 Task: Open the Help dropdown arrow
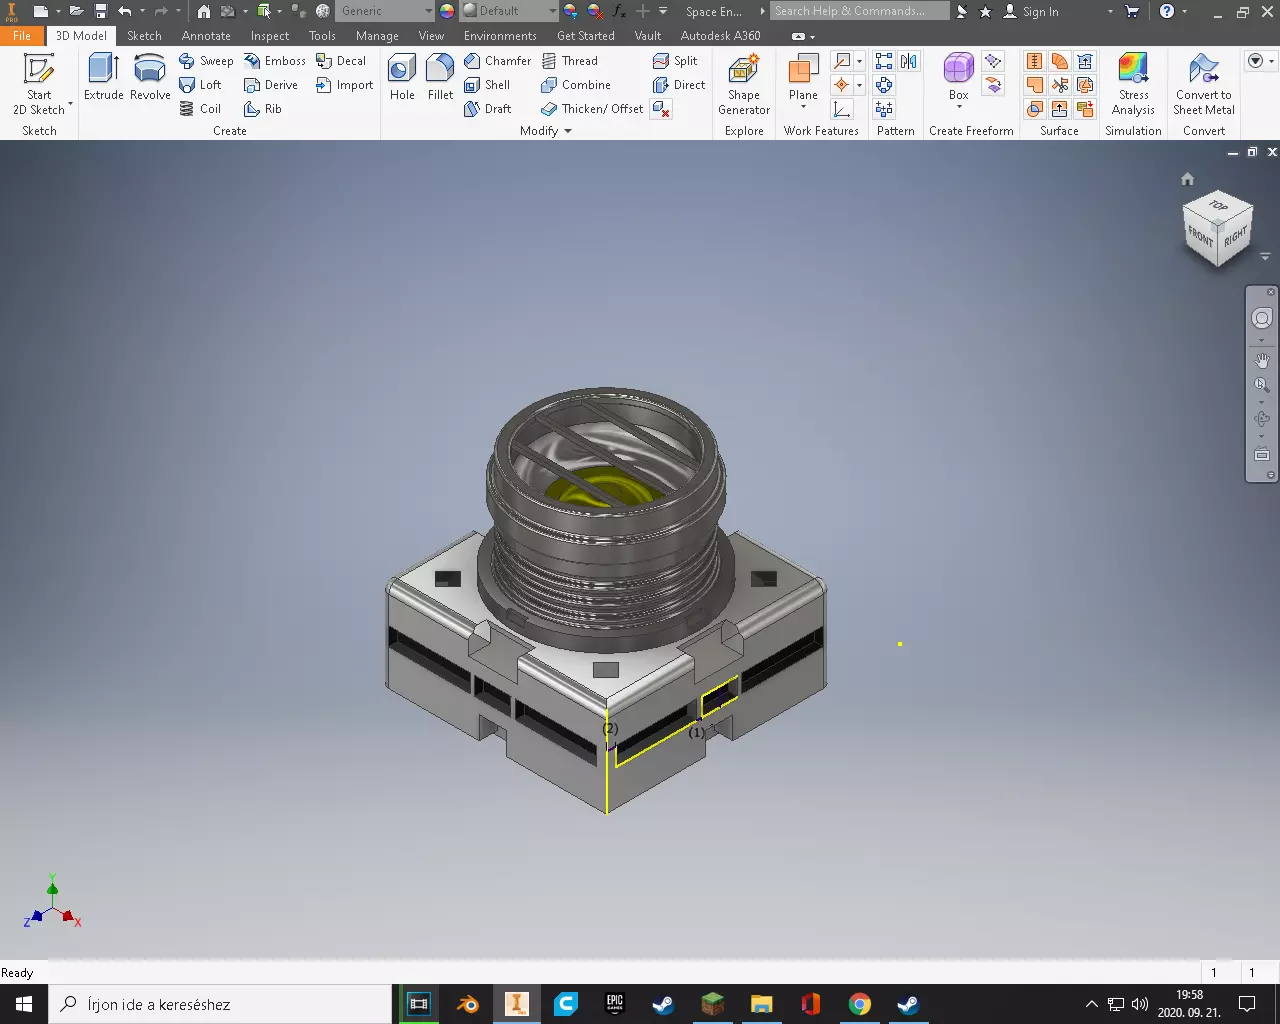(x=1185, y=11)
